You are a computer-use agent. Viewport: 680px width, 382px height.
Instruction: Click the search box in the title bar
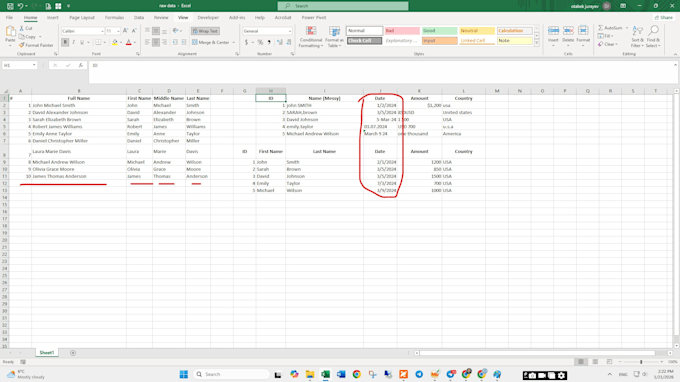343,6
